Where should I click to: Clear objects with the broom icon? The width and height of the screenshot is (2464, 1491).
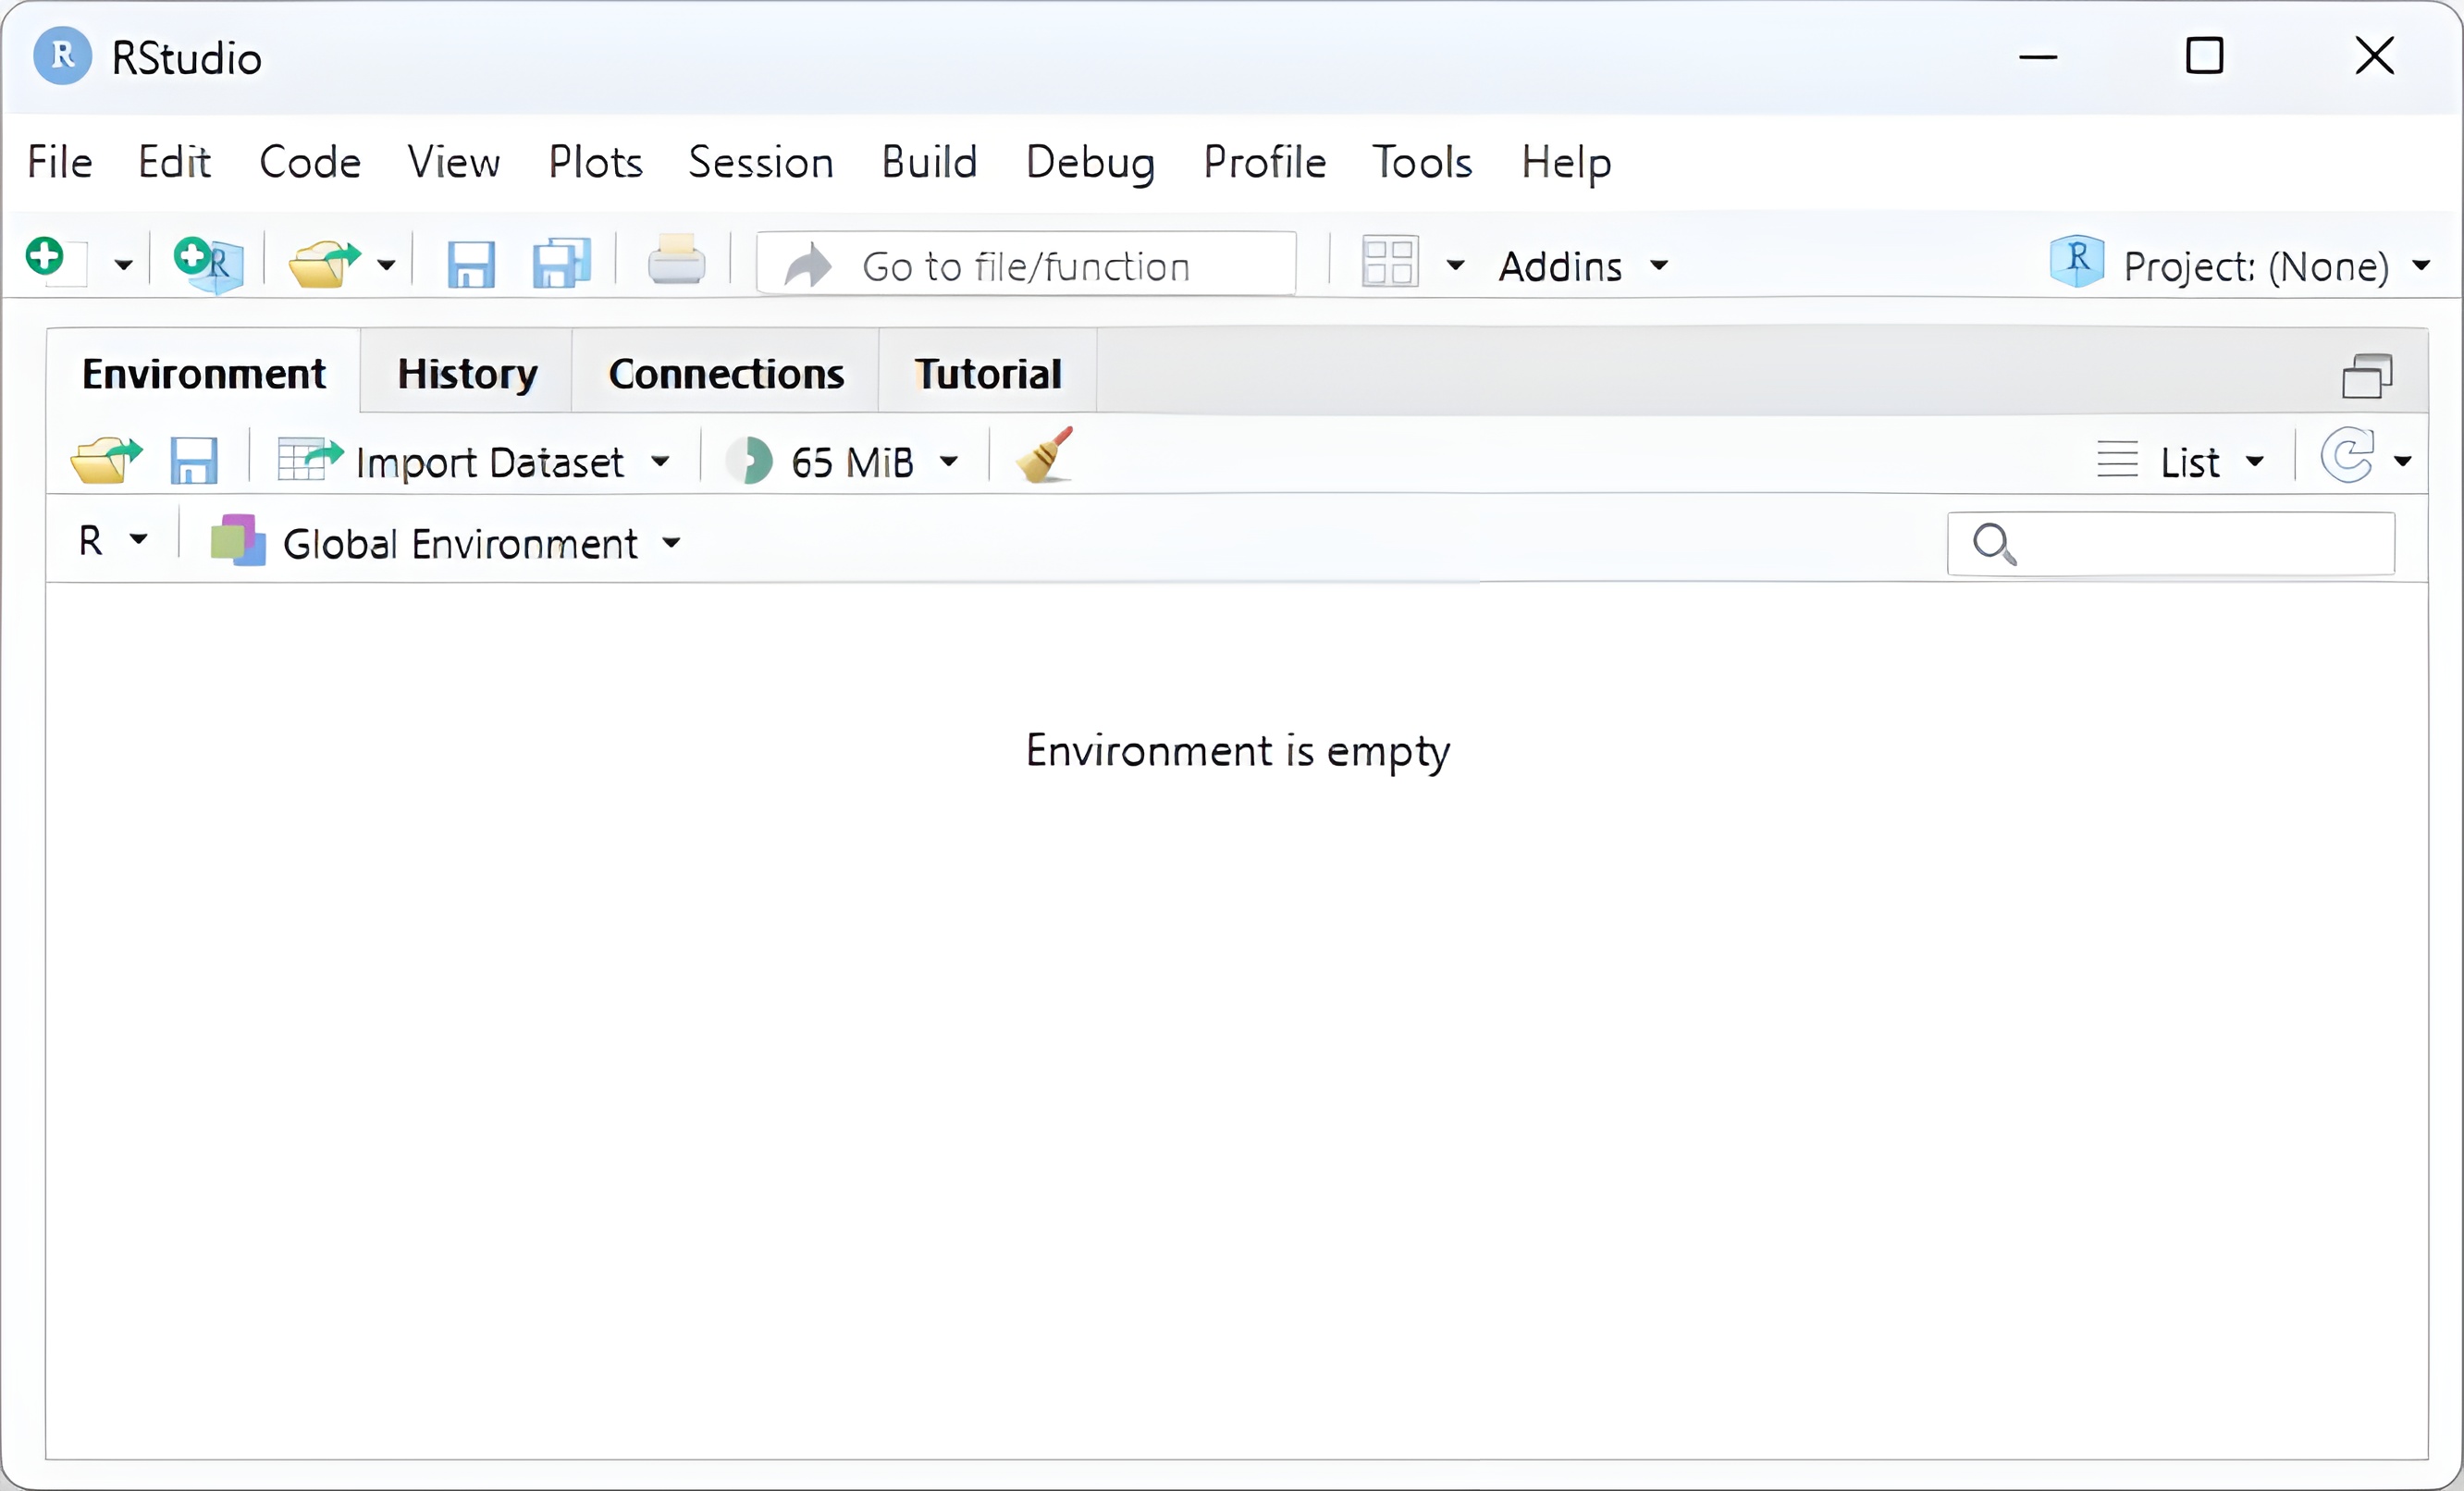1044,457
